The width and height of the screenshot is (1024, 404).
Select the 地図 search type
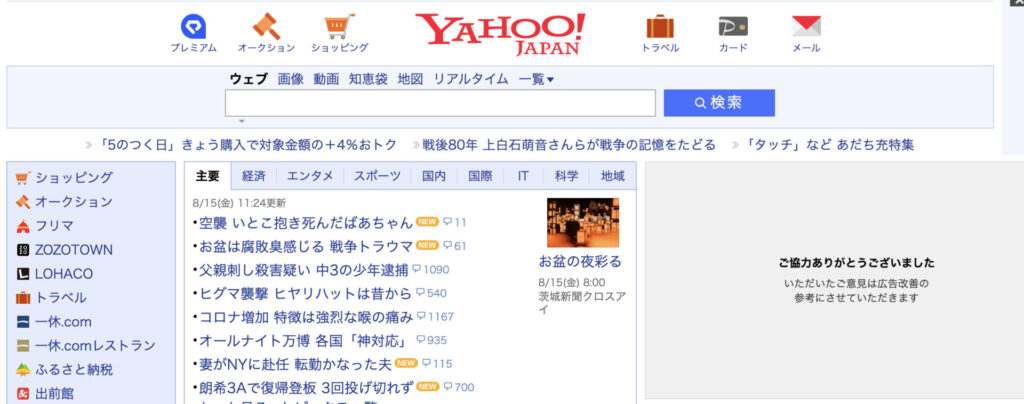click(411, 79)
